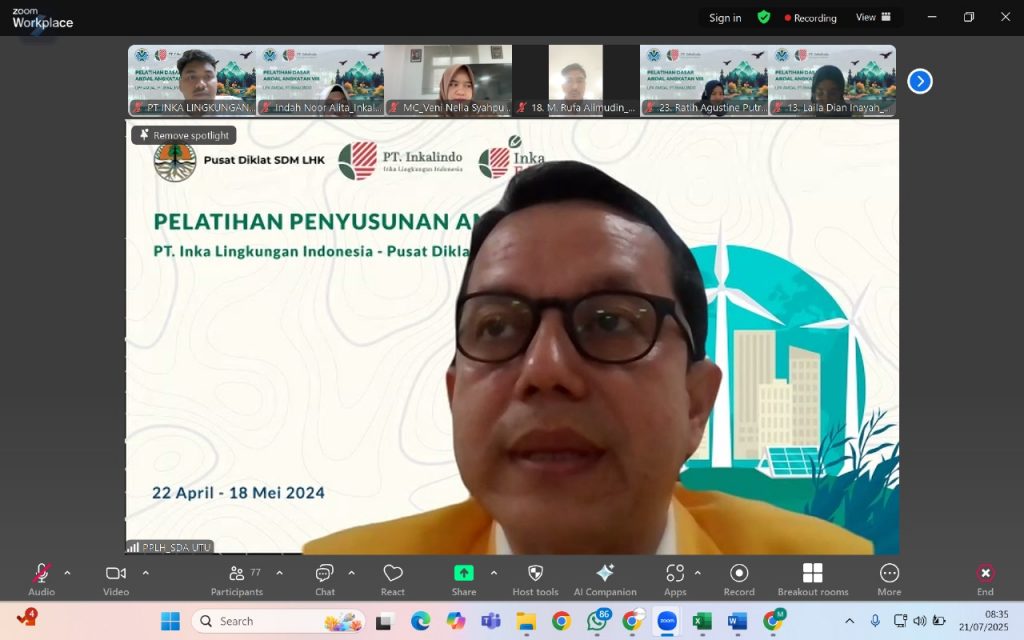The height and width of the screenshot is (640, 1024).
Task: Open network settings in system tray
Action: (x=900, y=620)
